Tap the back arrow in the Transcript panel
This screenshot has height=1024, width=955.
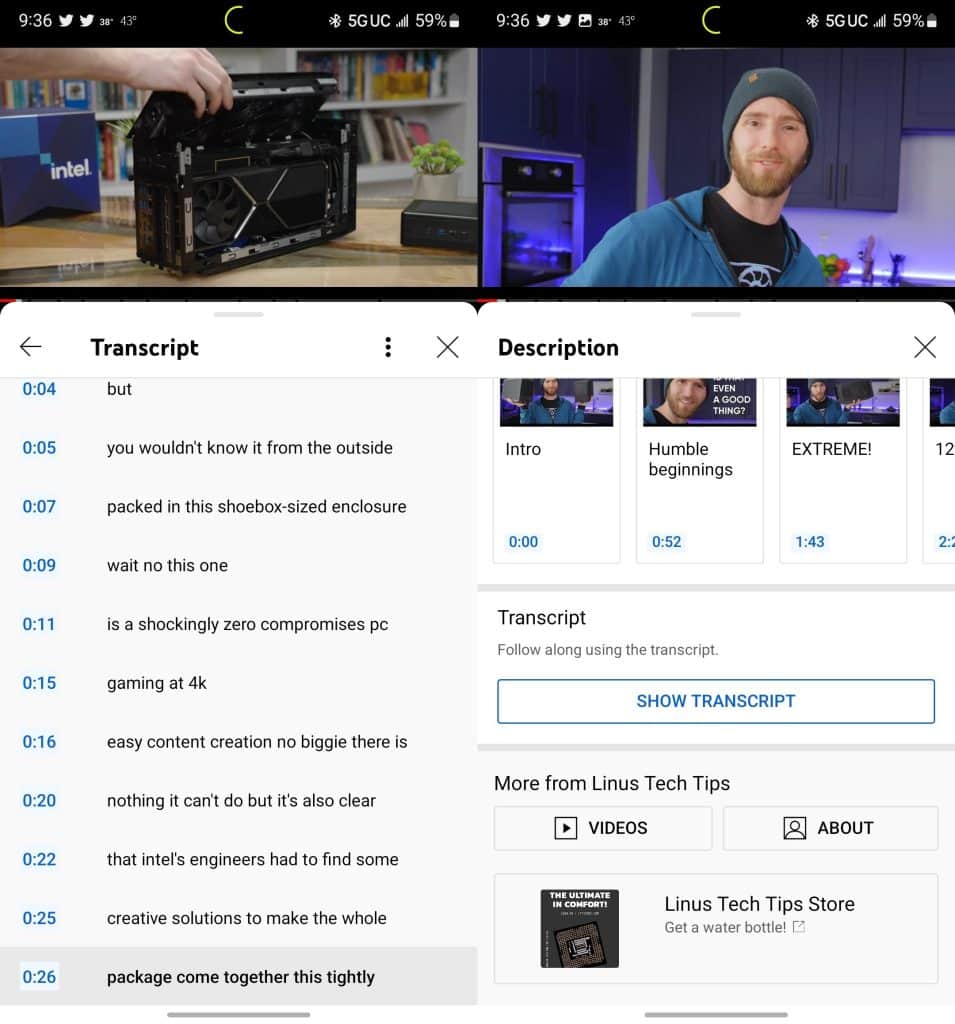click(30, 347)
